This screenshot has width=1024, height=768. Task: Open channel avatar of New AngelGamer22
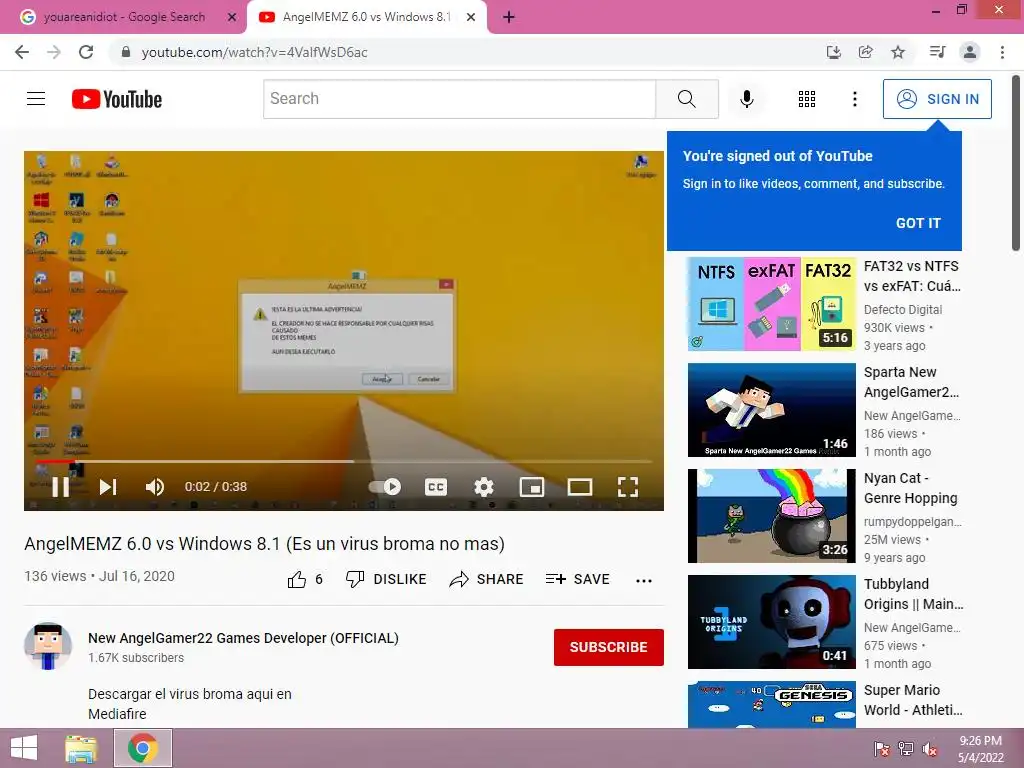point(48,646)
